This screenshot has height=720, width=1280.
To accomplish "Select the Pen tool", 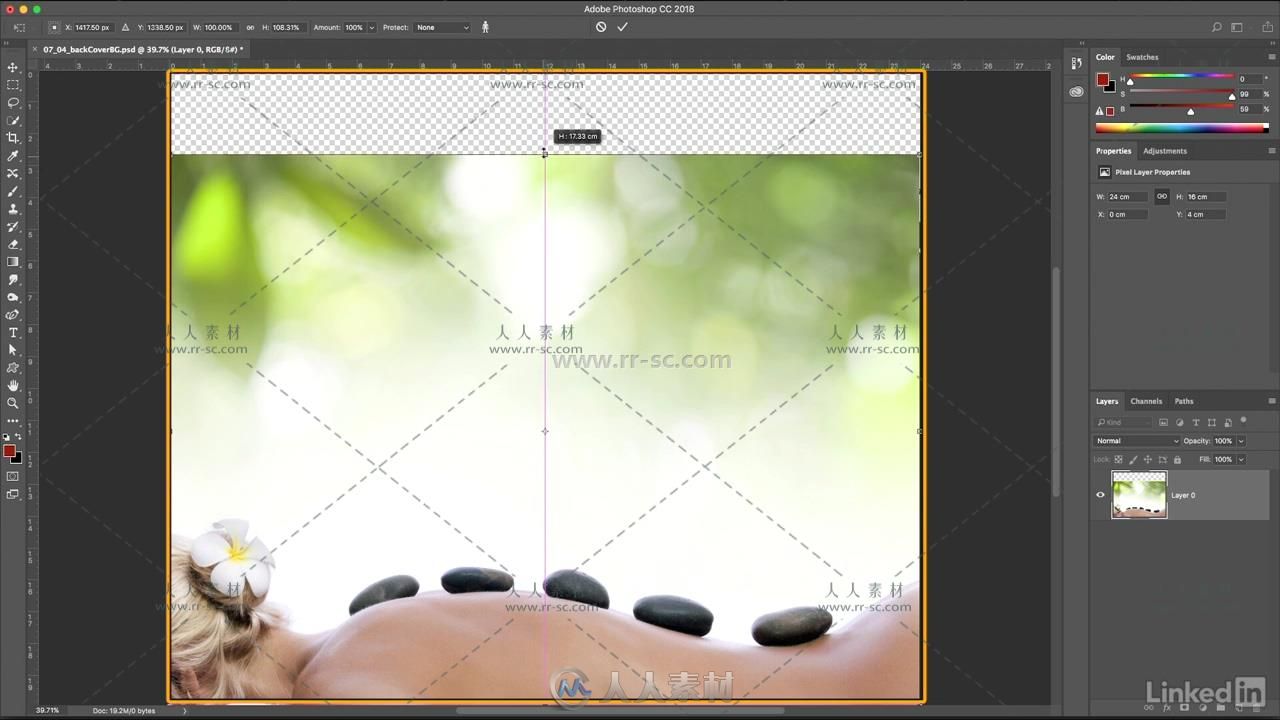I will [x=13, y=315].
